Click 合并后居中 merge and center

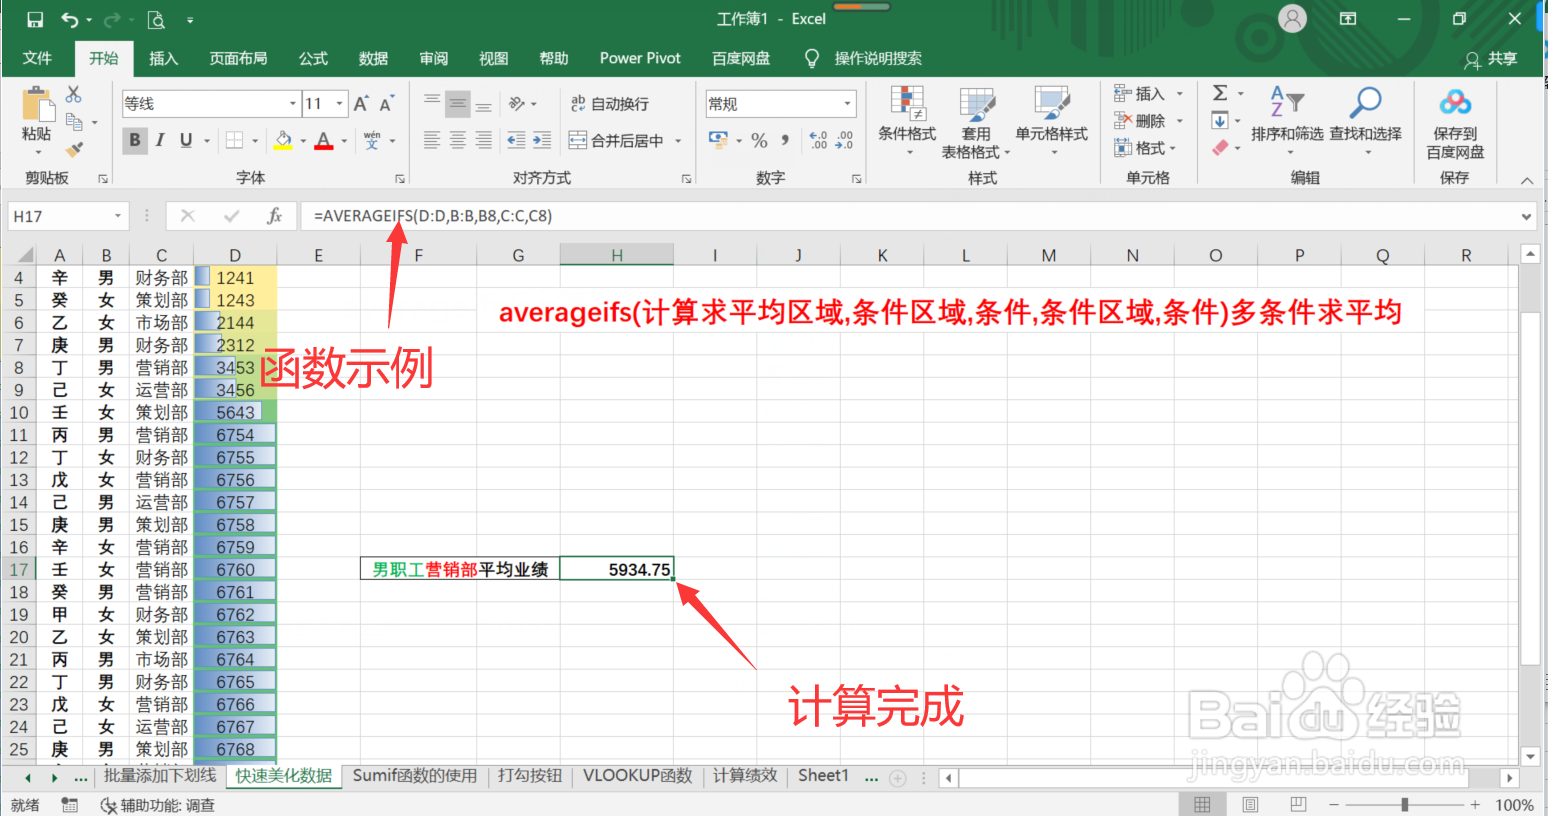617,140
